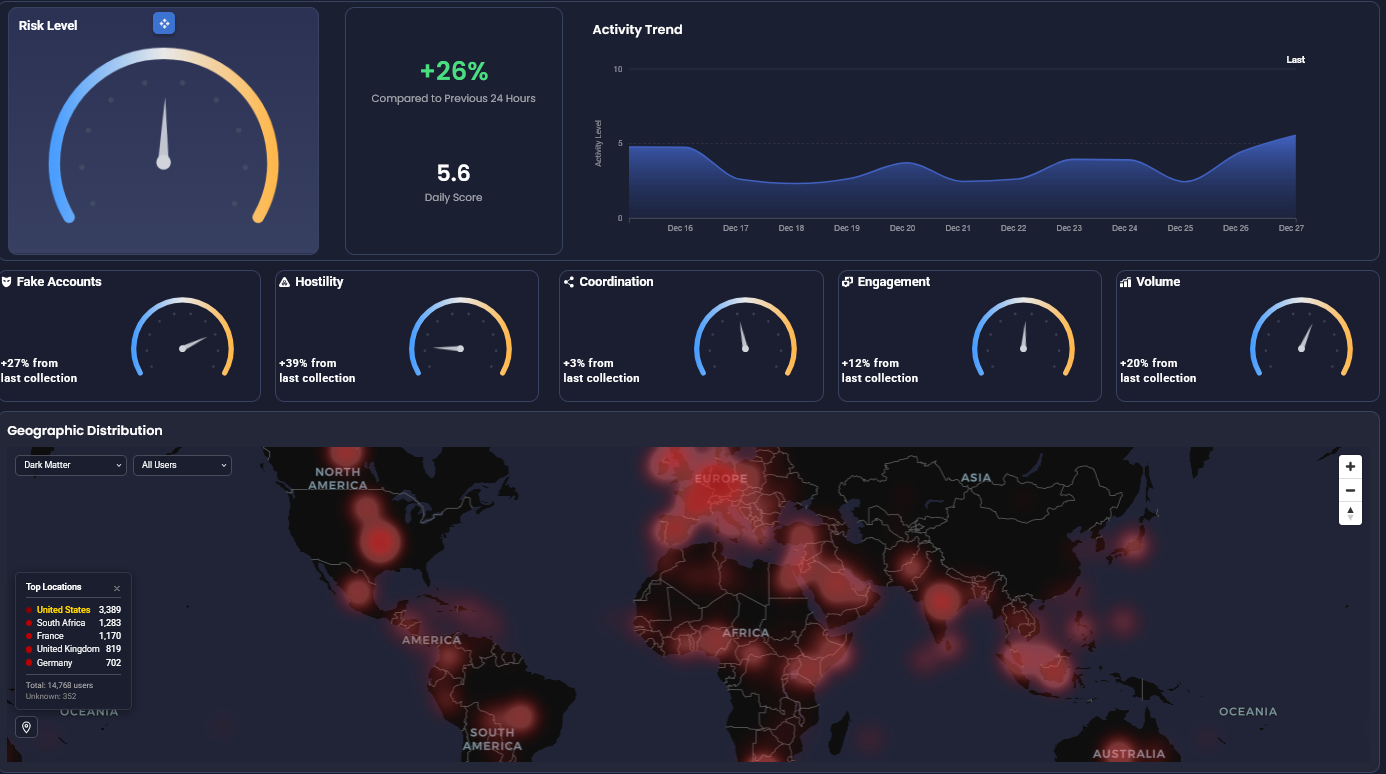Click the Coordination share-nodes icon
Screen dimensions: 1386x774
(569, 282)
